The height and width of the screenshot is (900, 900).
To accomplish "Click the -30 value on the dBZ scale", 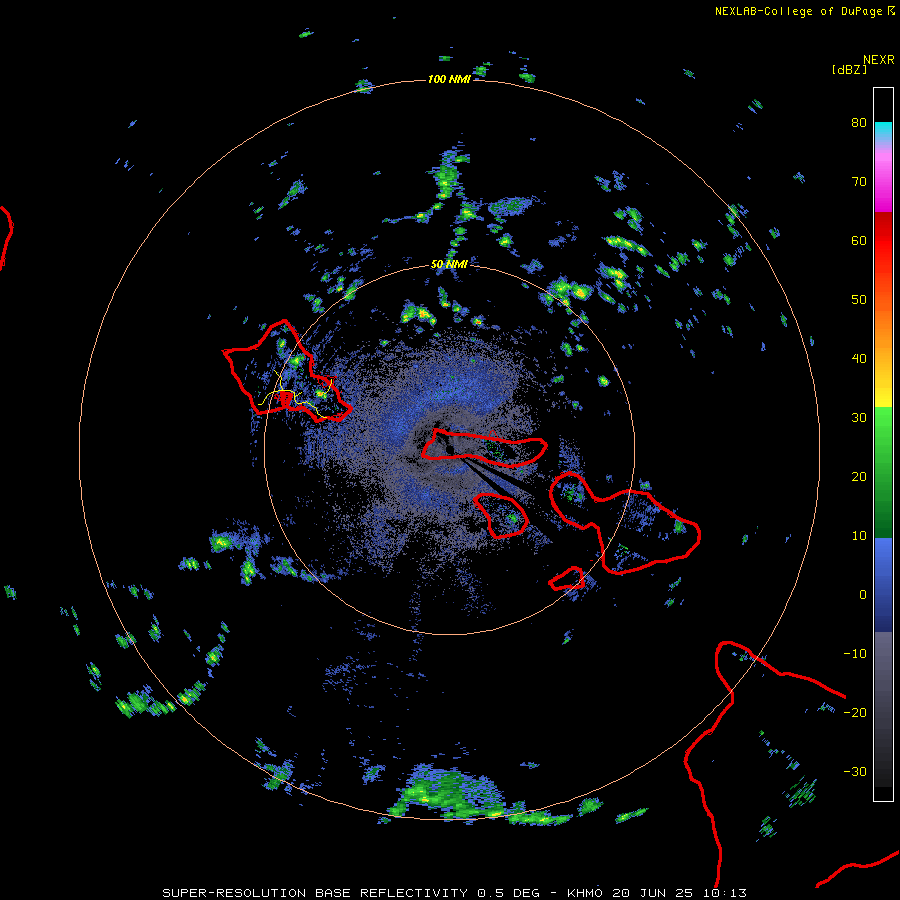I will (855, 772).
